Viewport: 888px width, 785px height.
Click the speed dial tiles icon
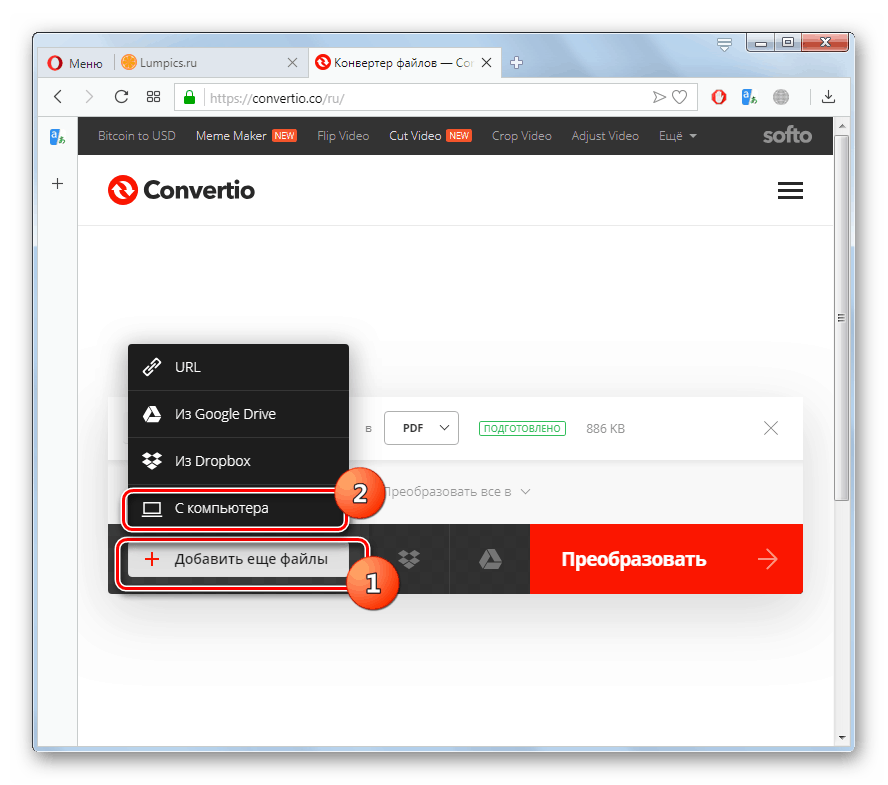(x=153, y=97)
